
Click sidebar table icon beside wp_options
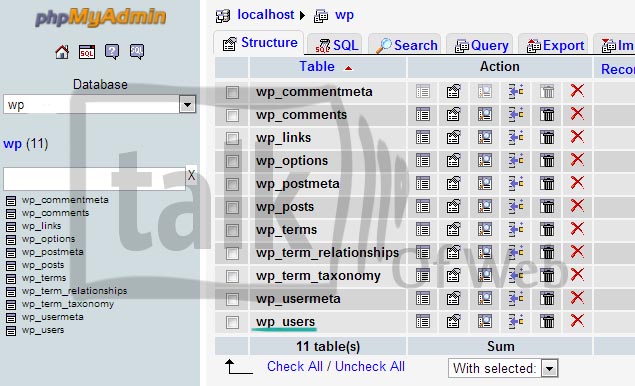11,240
